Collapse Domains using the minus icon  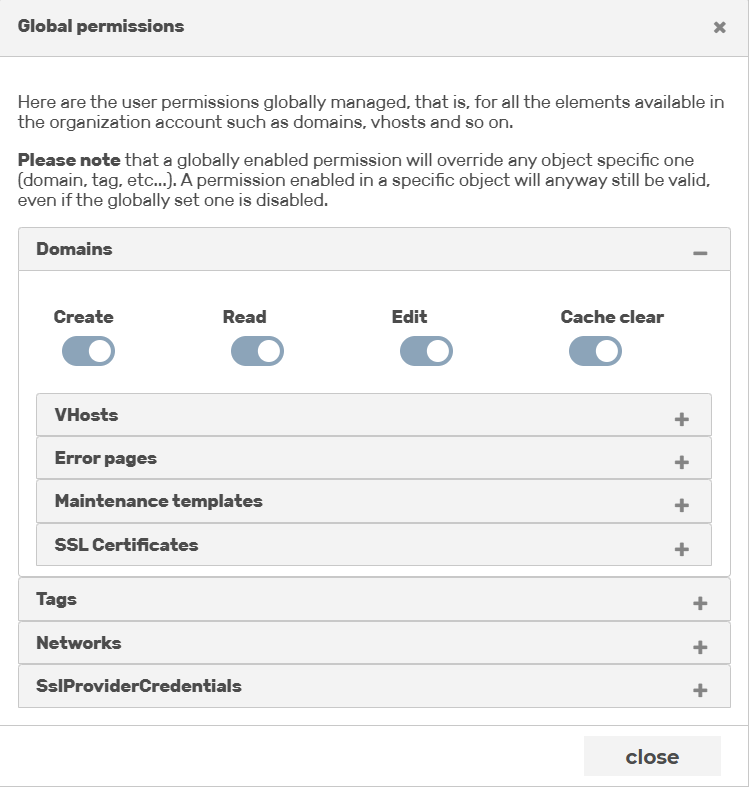click(x=700, y=252)
